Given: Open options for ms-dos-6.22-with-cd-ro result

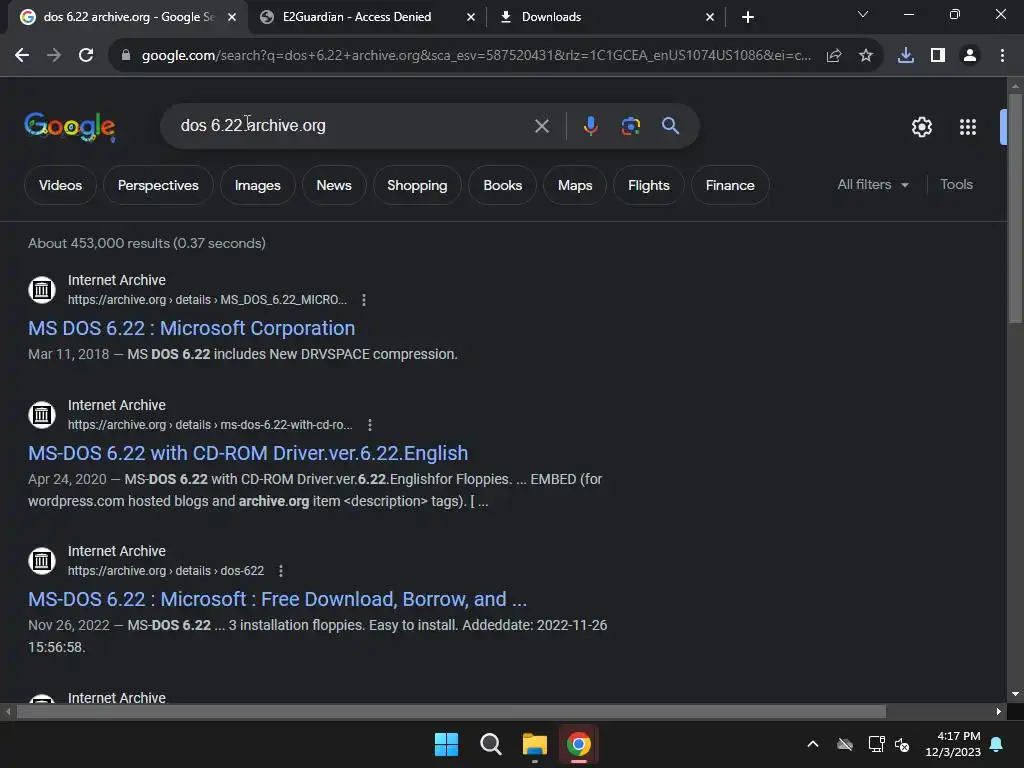Looking at the screenshot, I should (x=370, y=425).
